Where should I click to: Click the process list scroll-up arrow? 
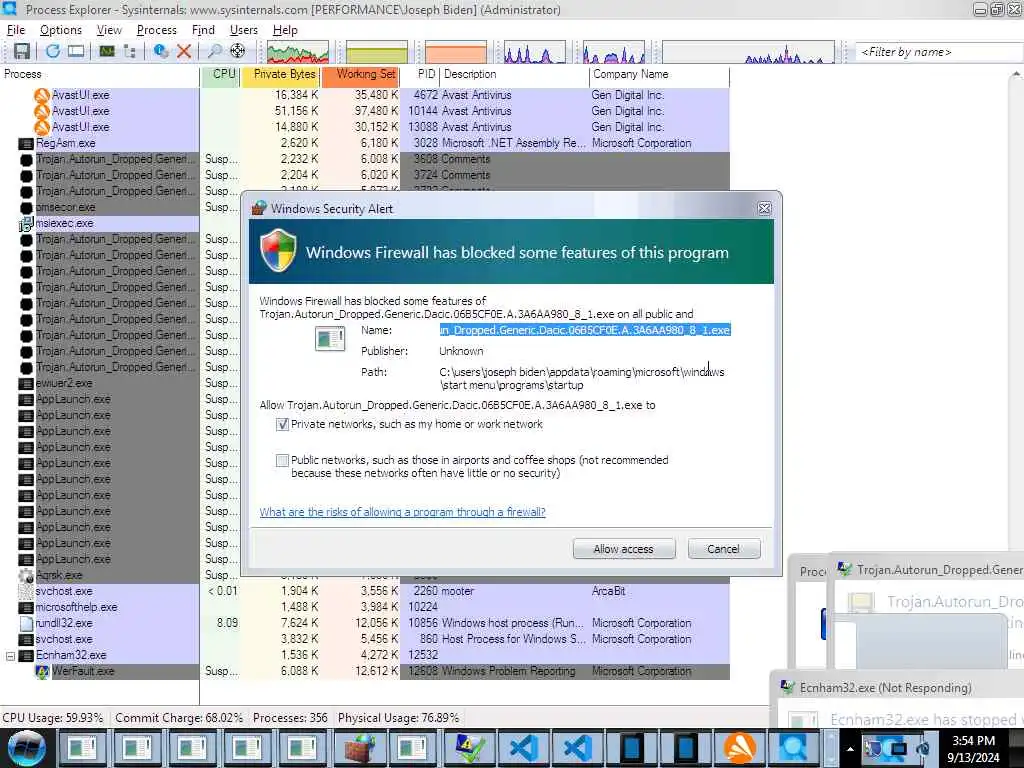tap(1016, 74)
